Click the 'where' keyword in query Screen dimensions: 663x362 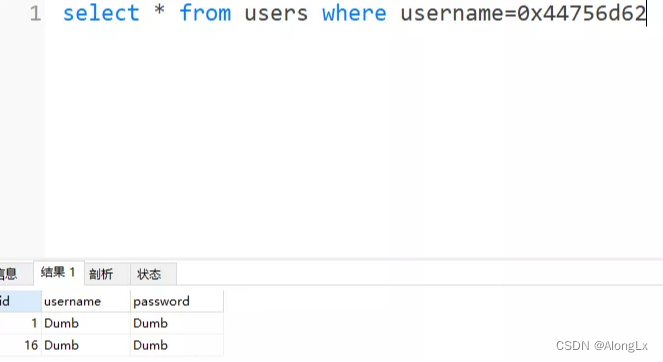coord(354,13)
